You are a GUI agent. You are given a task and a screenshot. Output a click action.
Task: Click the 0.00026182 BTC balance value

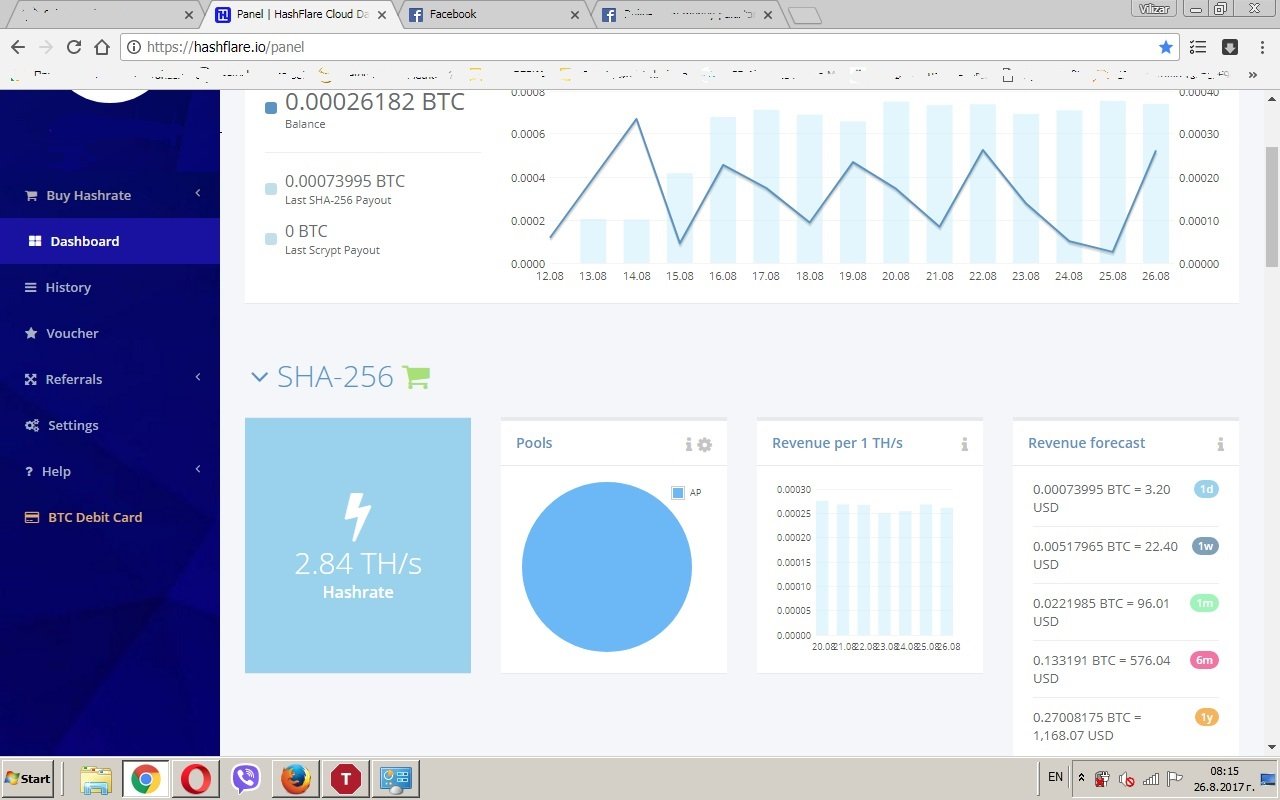coord(375,102)
